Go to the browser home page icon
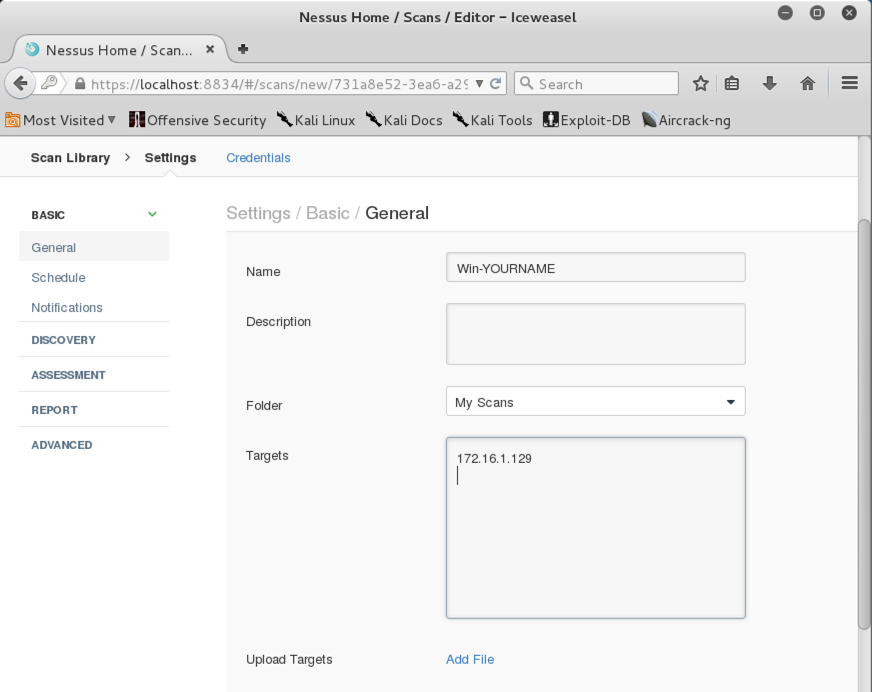The height and width of the screenshot is (692, 872). pos(807,84)
